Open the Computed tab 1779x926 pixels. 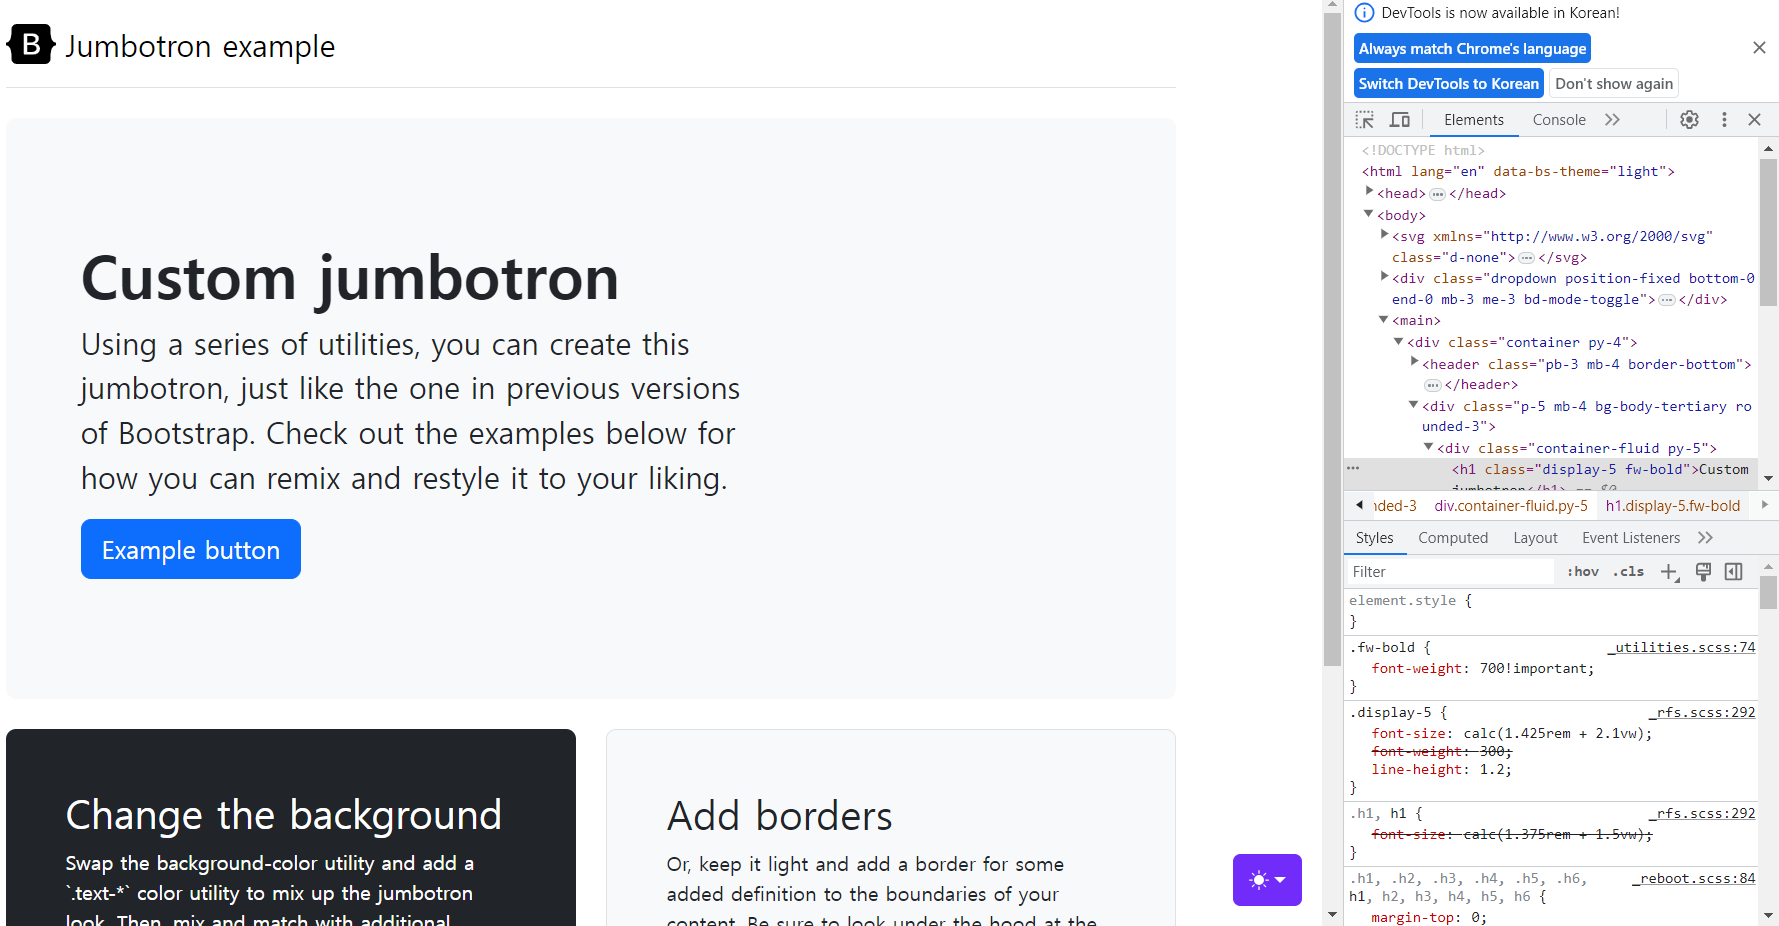pos(1452,538)
